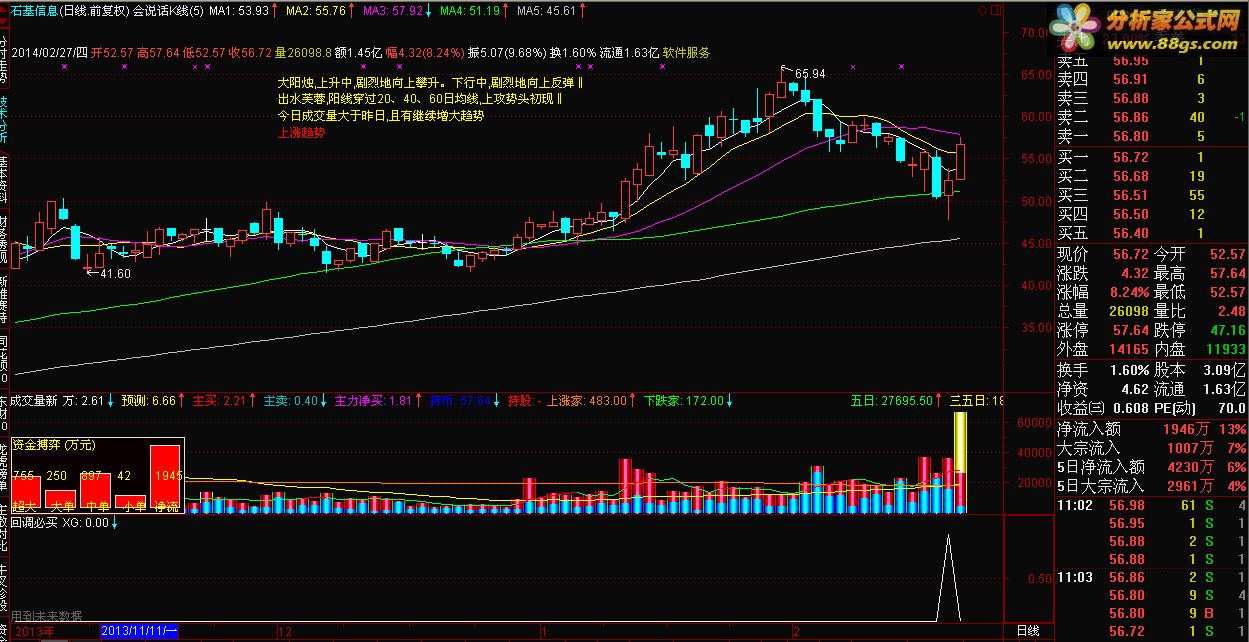Click the 净流入额 1946万 row
This screenshot has height=642, width=1249.
(1151, 429)
